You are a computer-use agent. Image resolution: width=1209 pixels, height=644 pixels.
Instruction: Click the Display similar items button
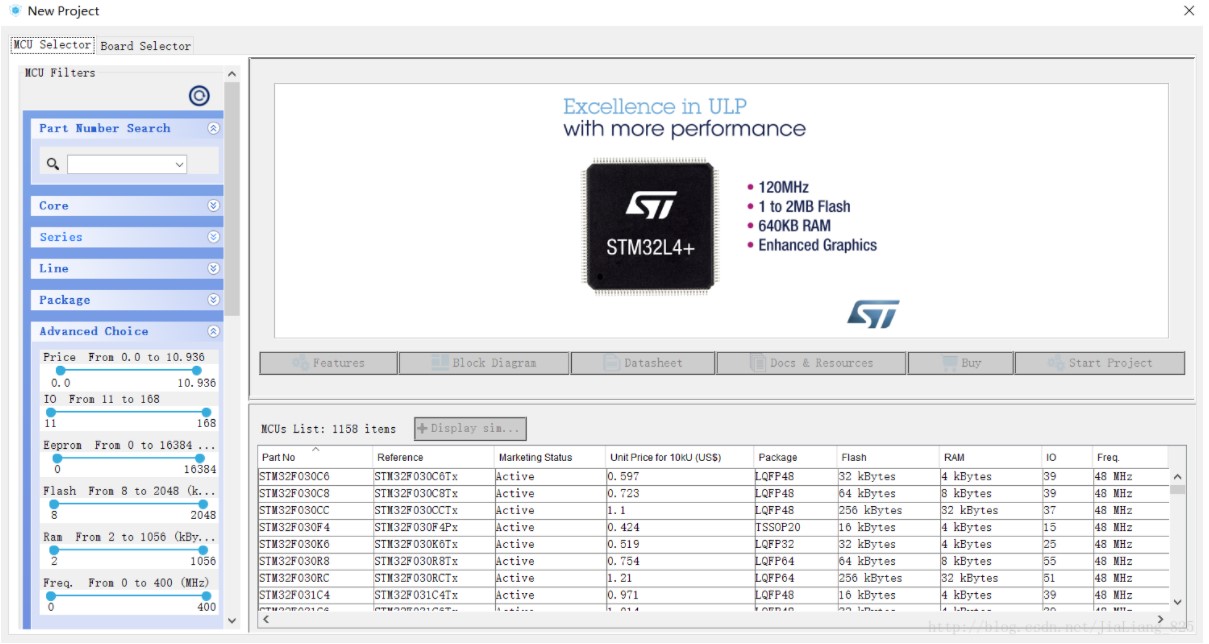click(x=470, y=429)
